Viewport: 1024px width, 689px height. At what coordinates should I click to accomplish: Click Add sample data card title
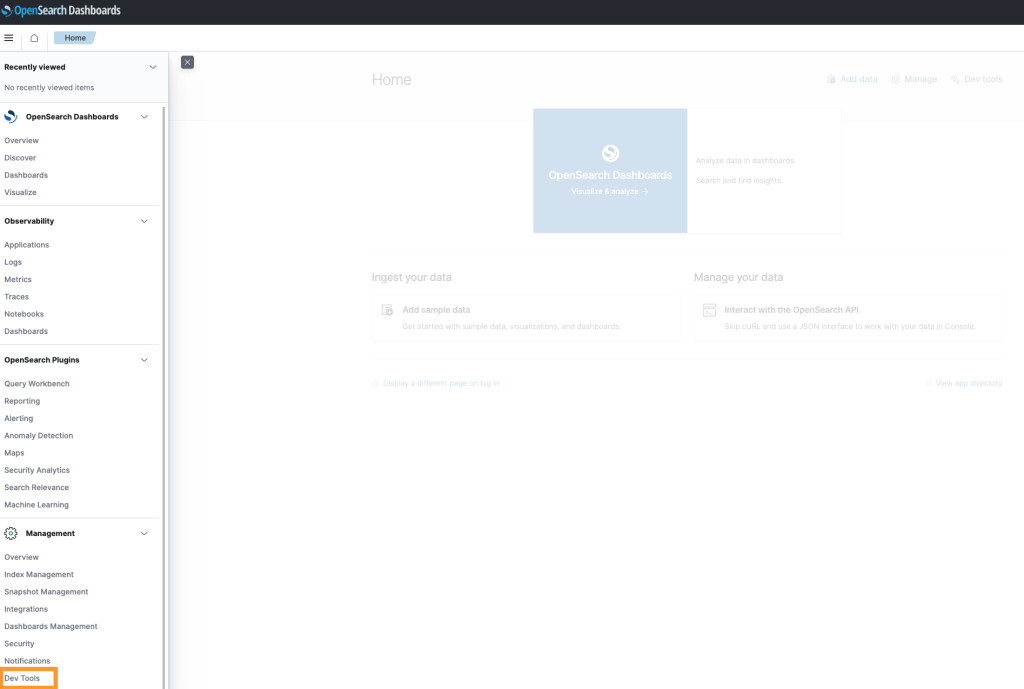click(x=436, y=310)
